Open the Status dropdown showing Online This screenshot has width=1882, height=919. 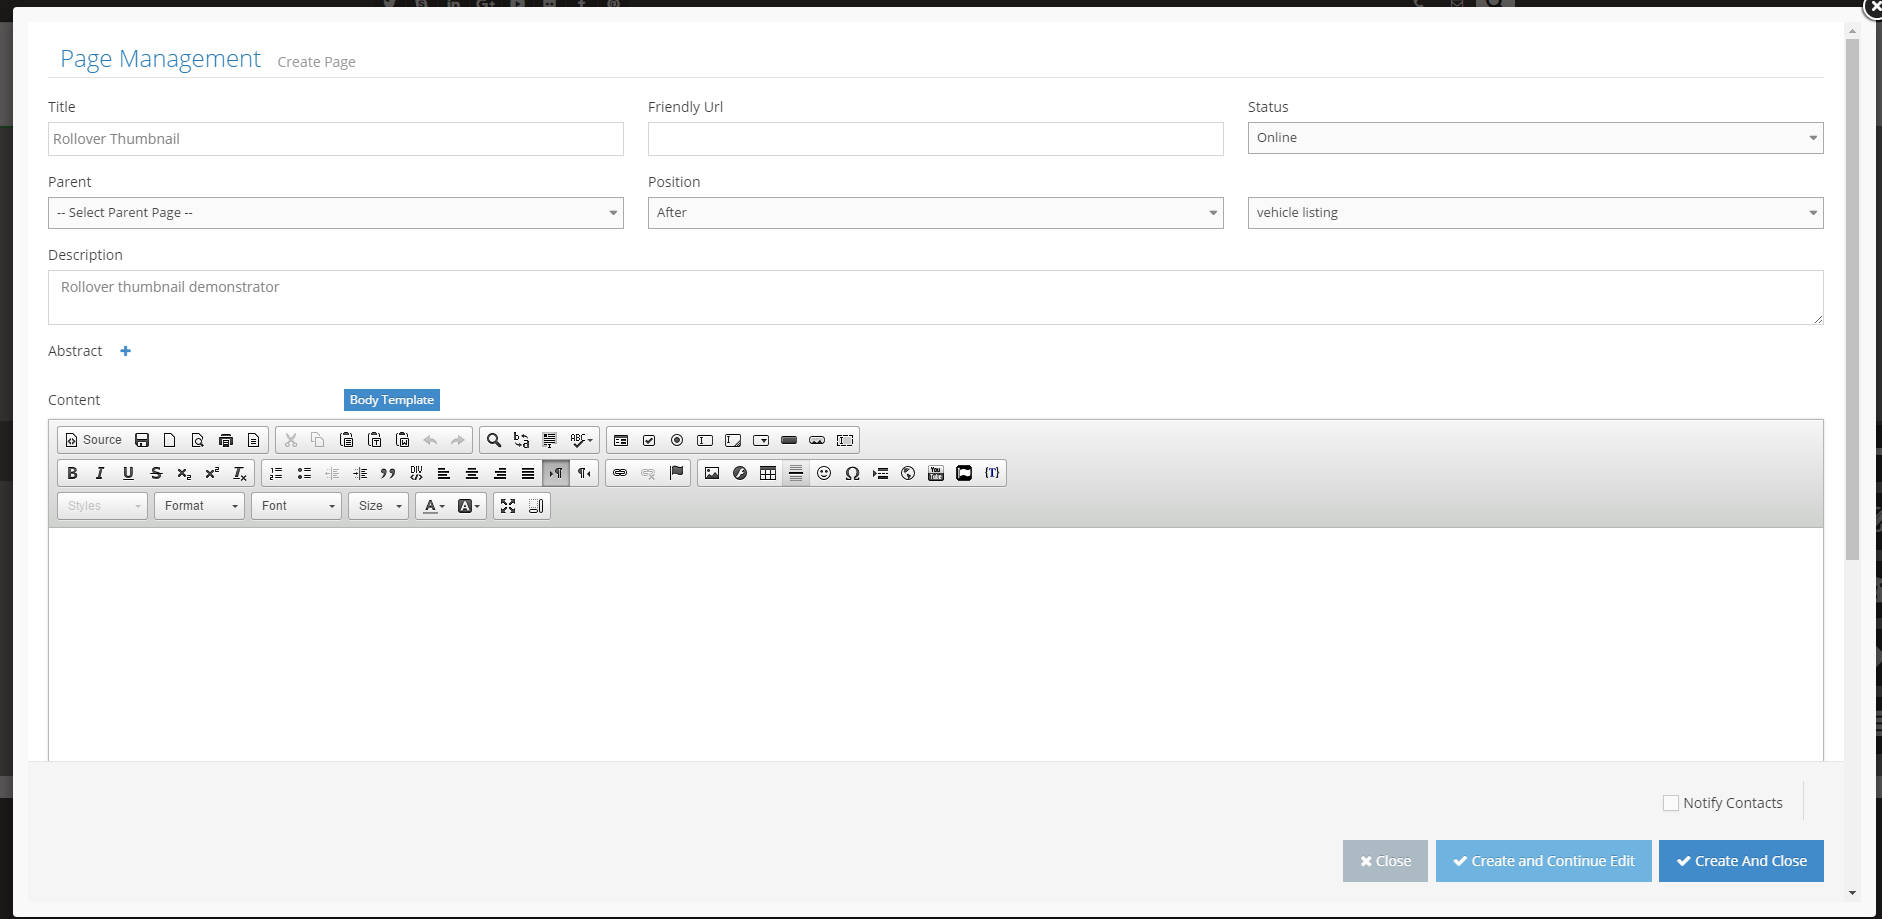1535,138
